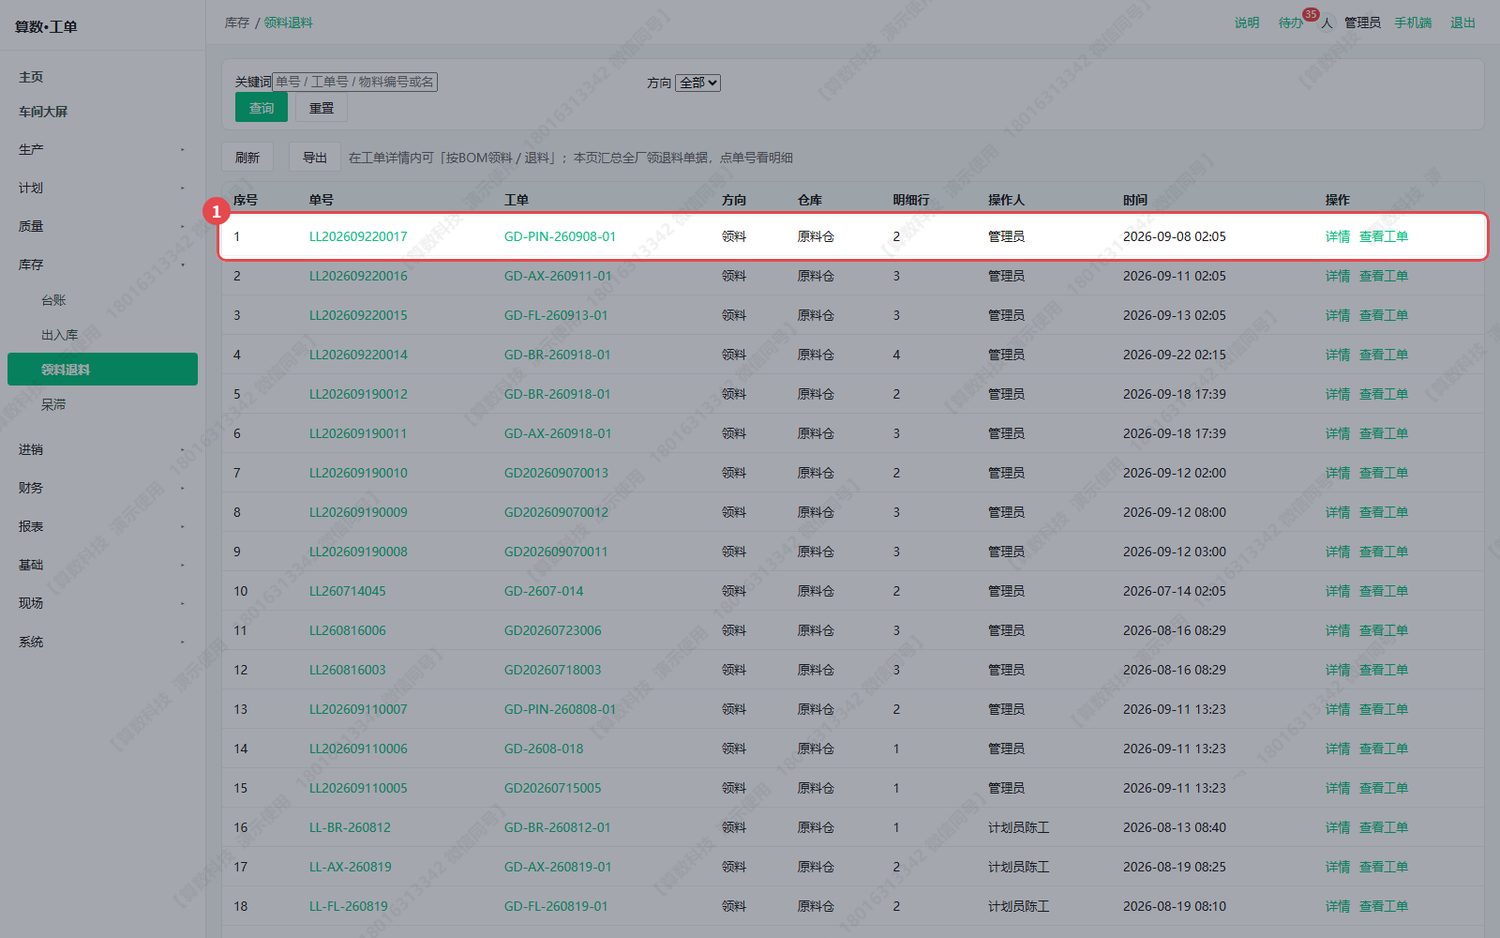Open 详情 for row LL260714045
The height and width of the screenshot is (938, 1500).
(x=1337, y=591)
